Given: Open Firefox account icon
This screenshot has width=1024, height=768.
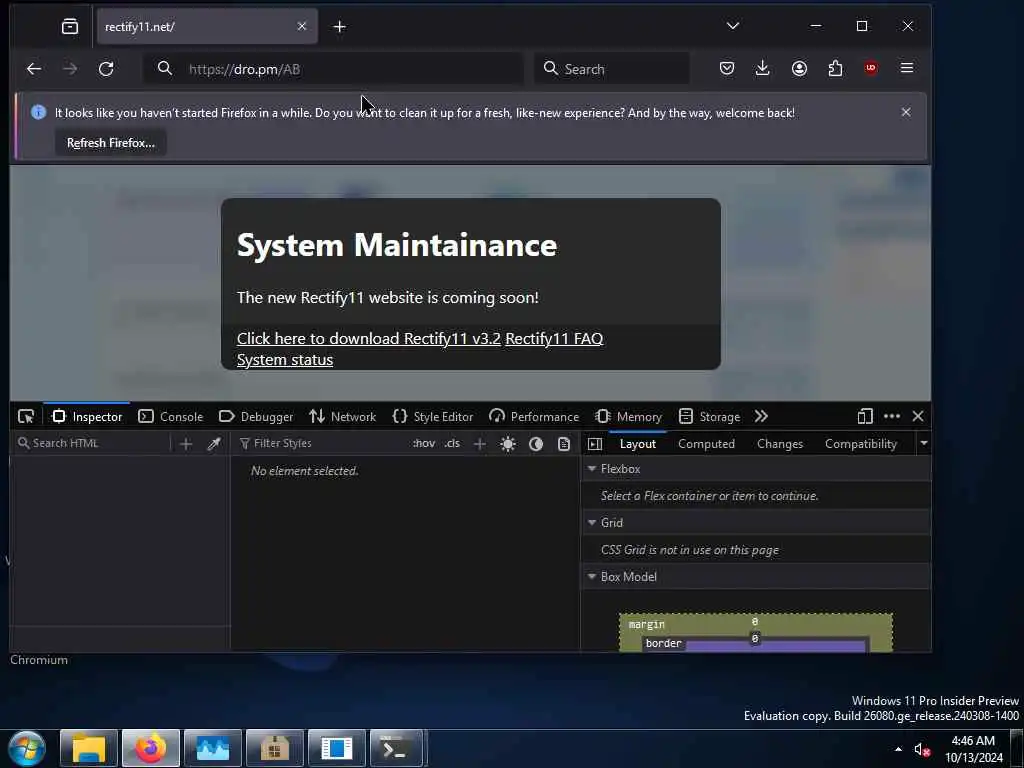Looking at the screenshot, I should click(x=799, y=69).
